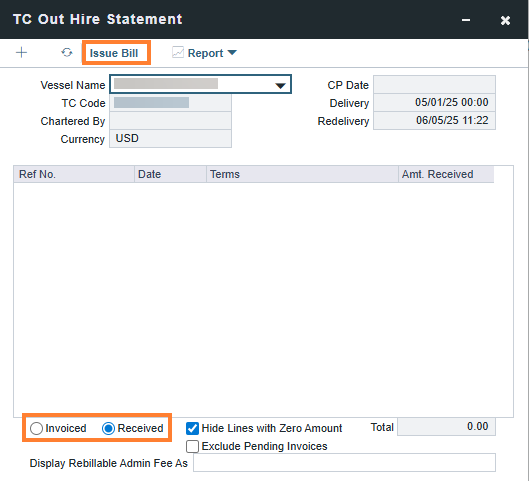Enable Exclude Pending Invoices checkbox
This screenshot has width=529, height=481.
click(192, 446)
